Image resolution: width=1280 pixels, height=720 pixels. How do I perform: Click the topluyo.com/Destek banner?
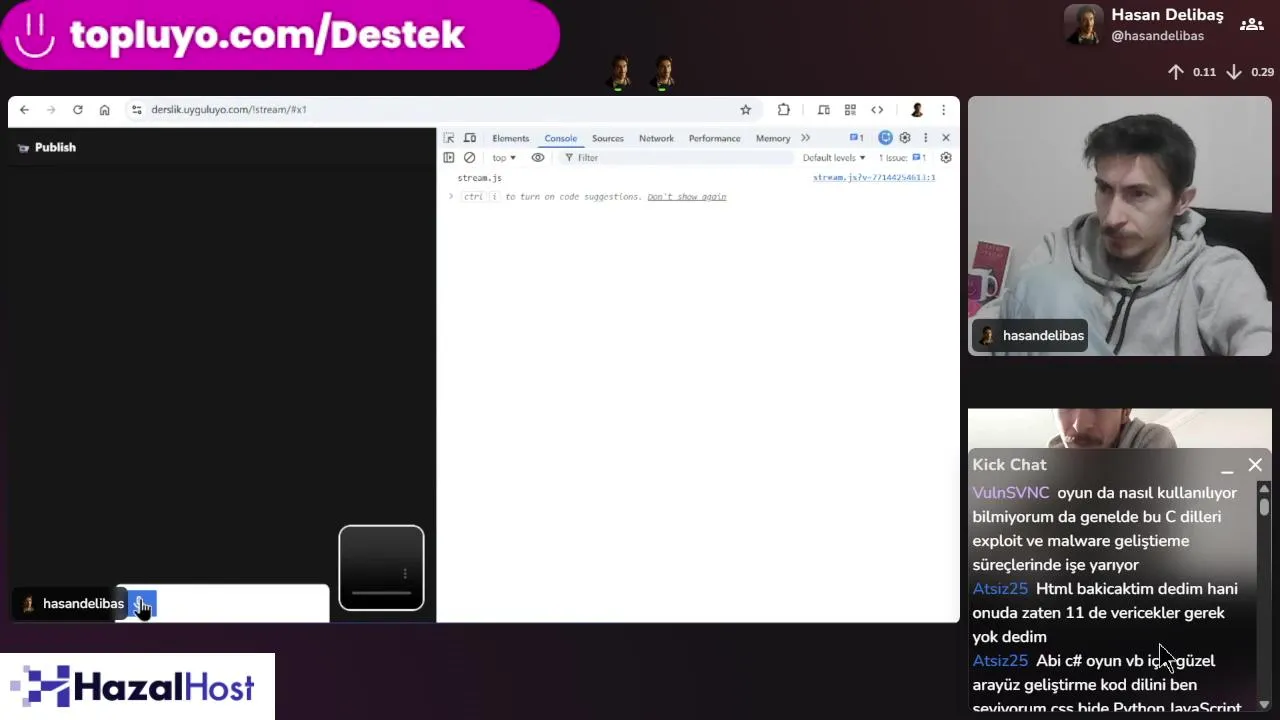(280, 35)
